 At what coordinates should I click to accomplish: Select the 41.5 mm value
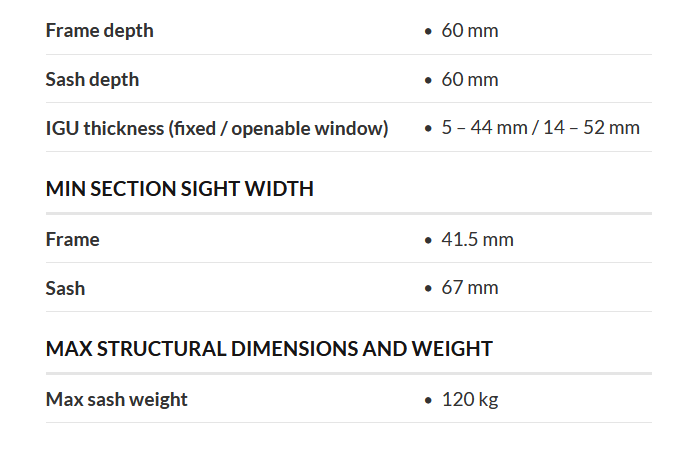point(477,240)
